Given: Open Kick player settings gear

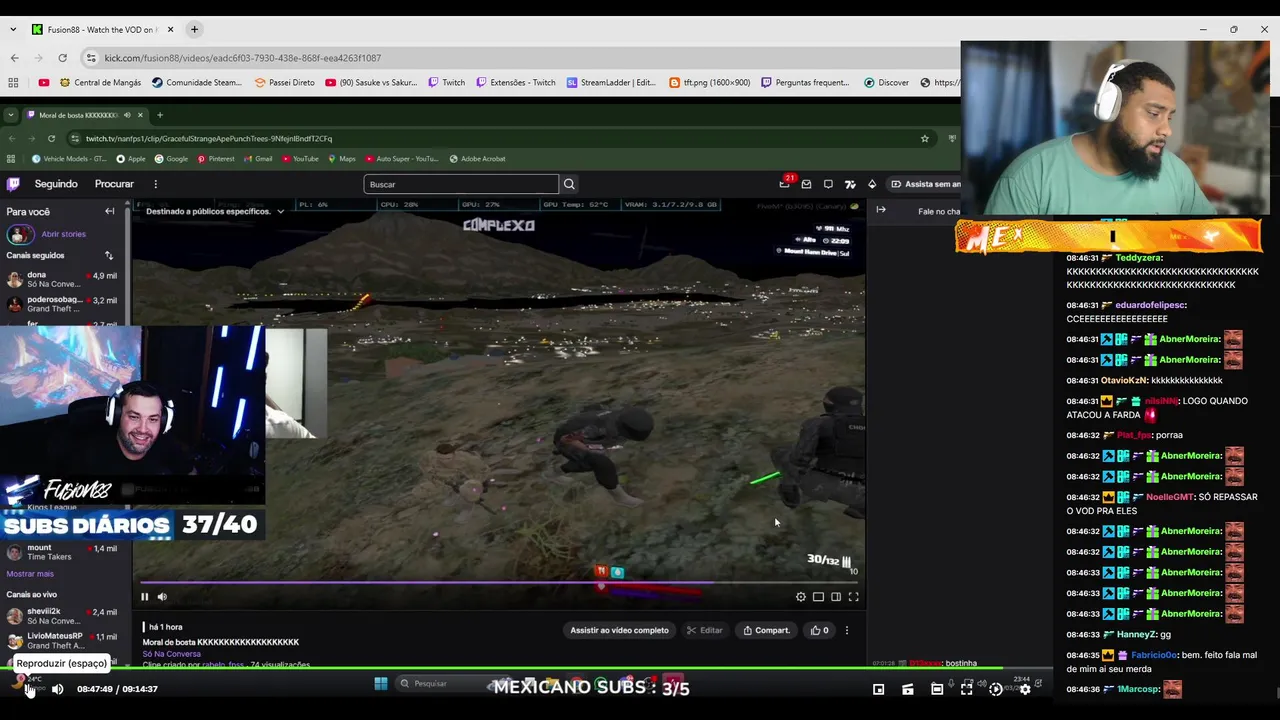Looking at the screenshot, I should pyautogui.click(x=1024, y=689).
